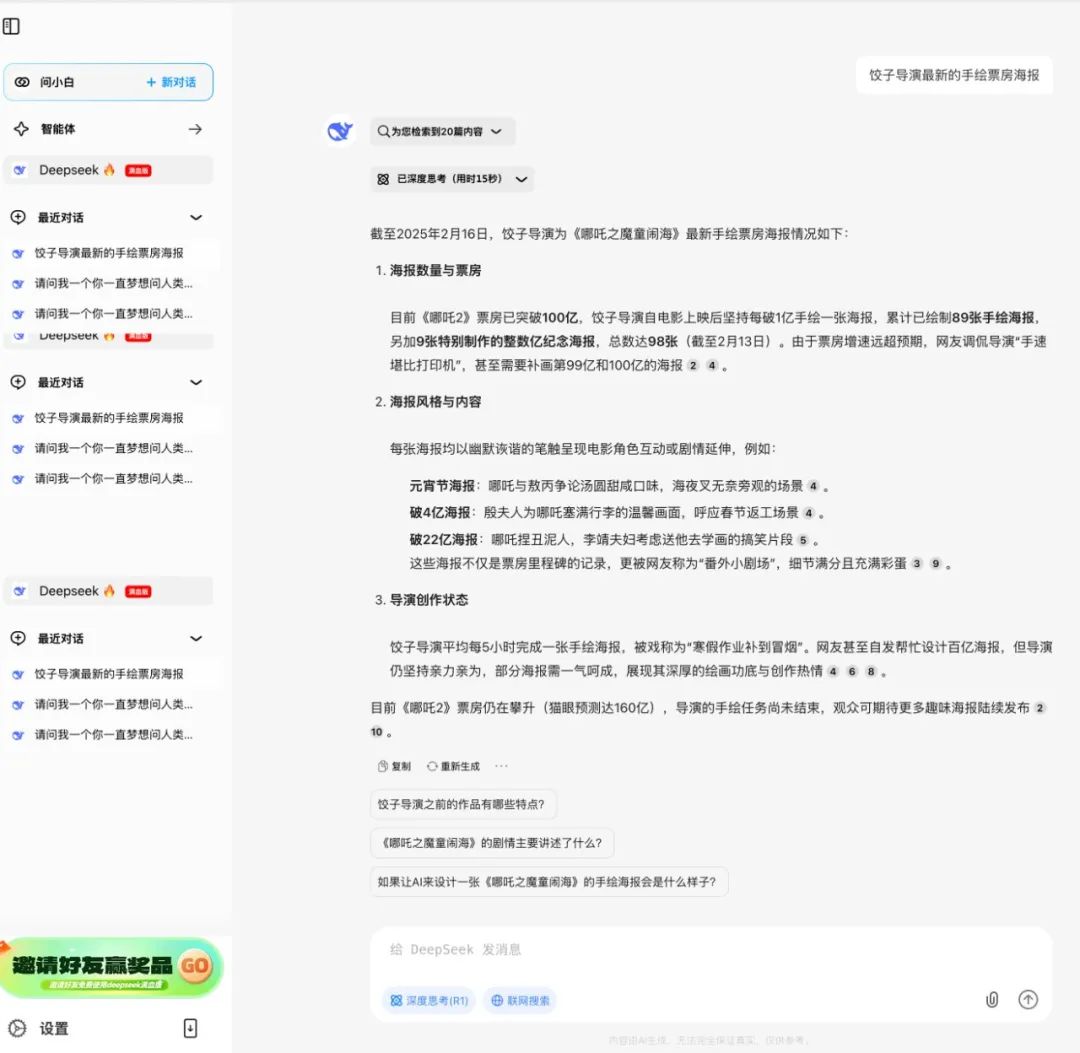This screenshot has width=1080, height=1053.
Task: Open citation 2 after 100亿的海报
Action: pyautogui.click(x=693, y=366)
